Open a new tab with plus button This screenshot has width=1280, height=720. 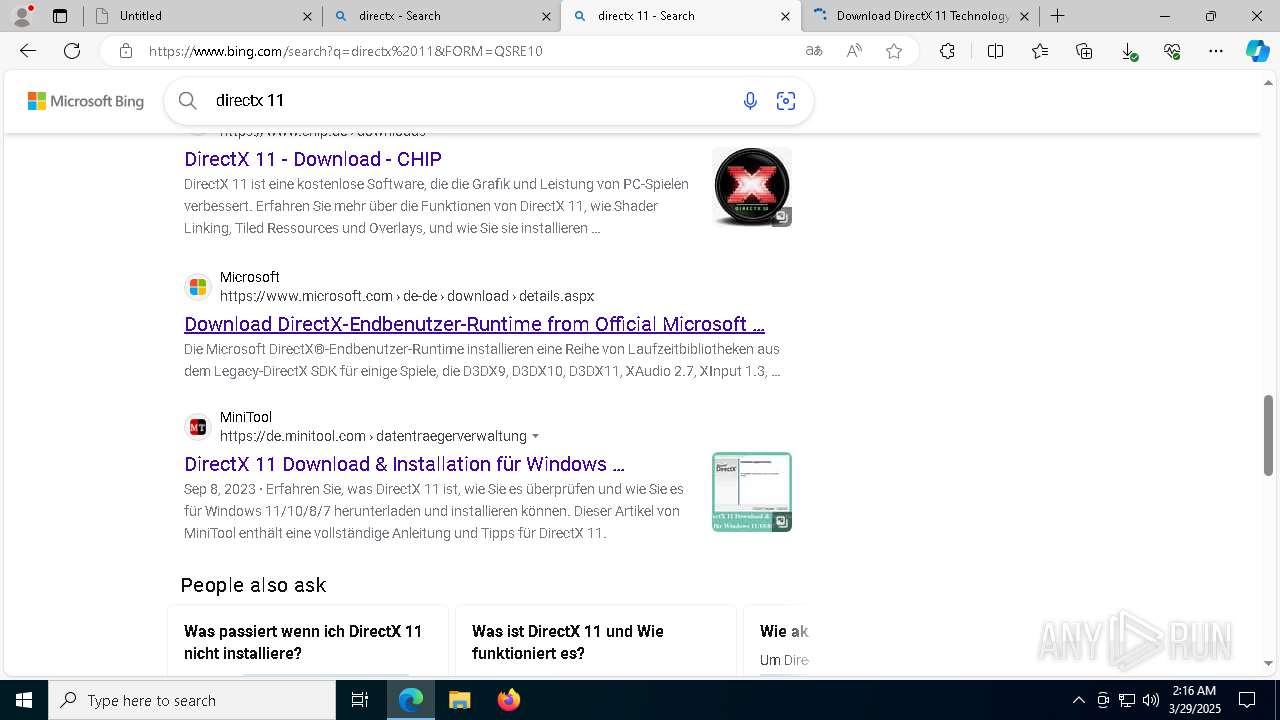click(1057, 16)
